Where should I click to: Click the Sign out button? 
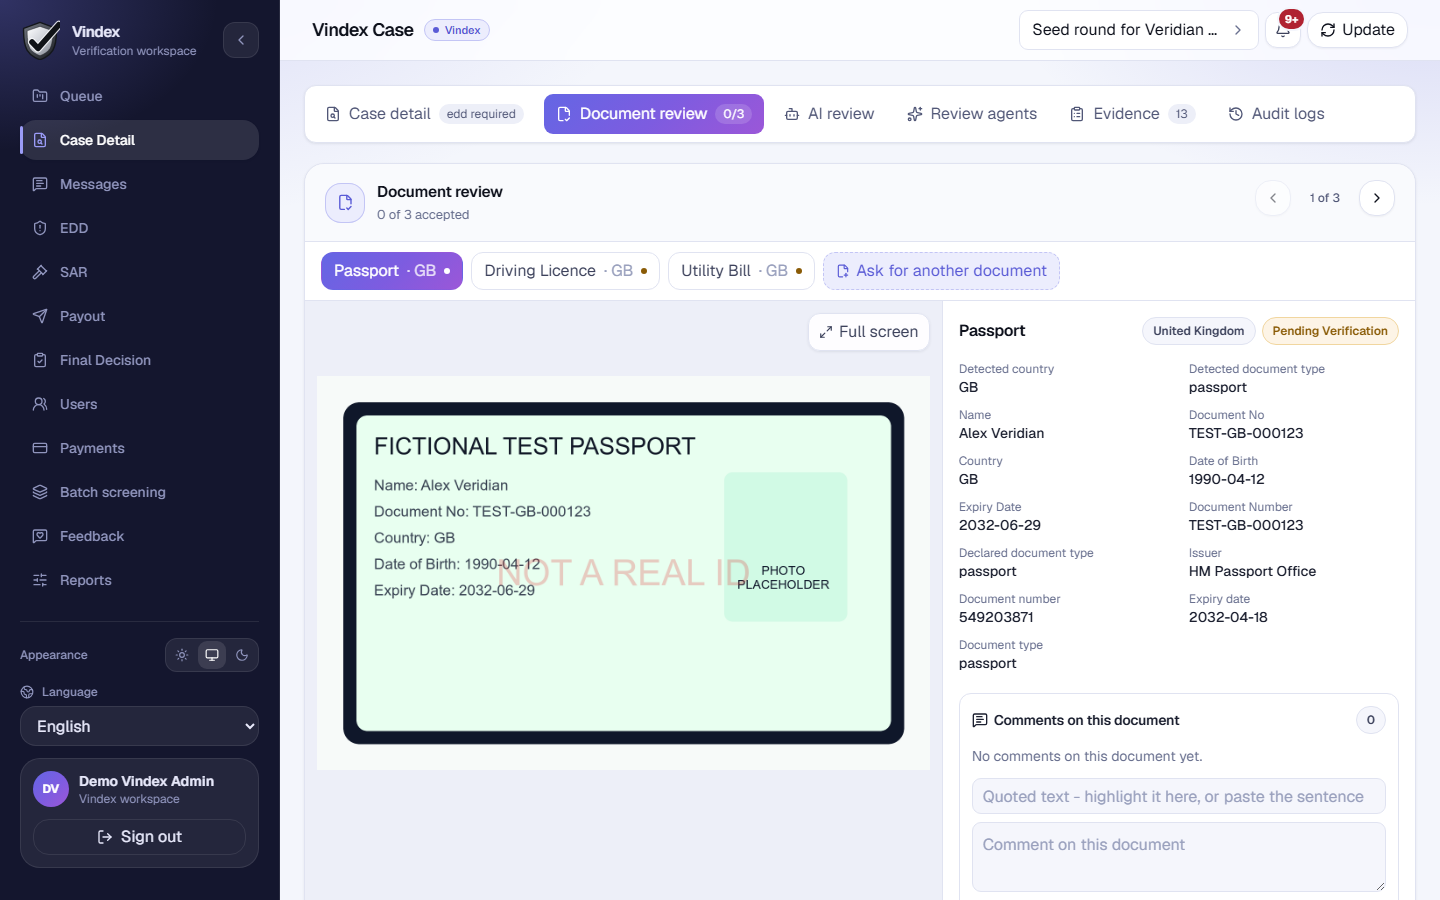pyautogui.click(x=139, y=837)
